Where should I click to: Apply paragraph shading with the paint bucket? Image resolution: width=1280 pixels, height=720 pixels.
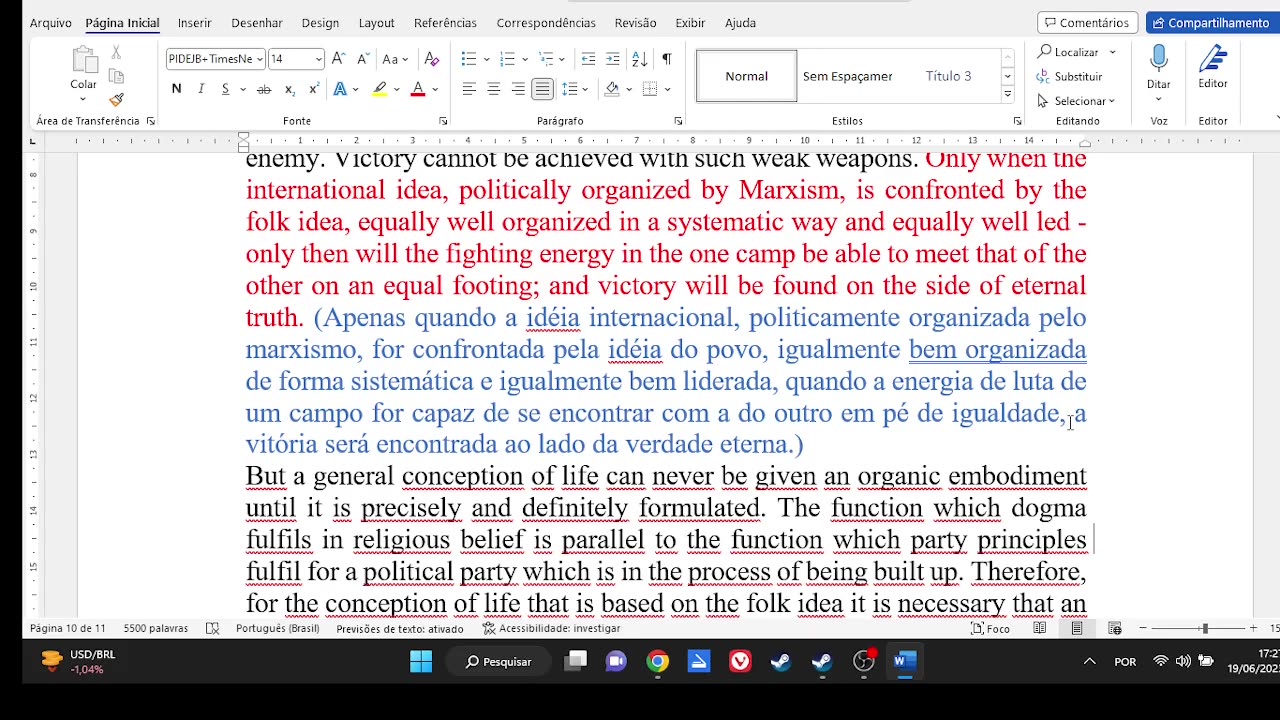(612, 89)
